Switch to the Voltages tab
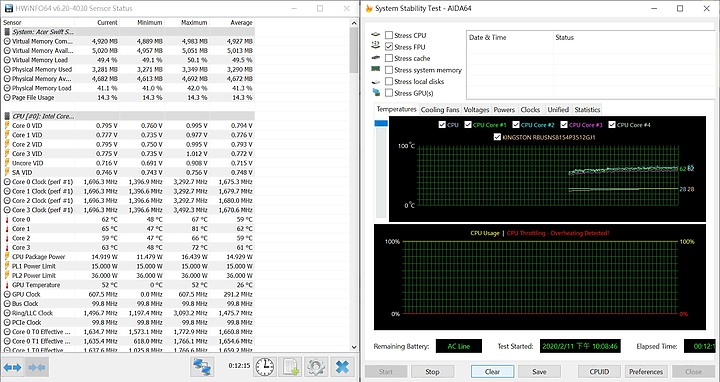The image size is (720, 382). pyautogui.click(x=476, y=110)
